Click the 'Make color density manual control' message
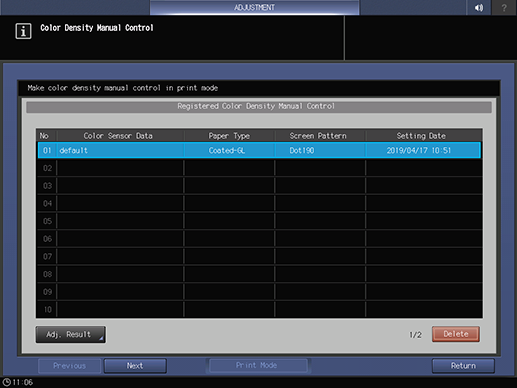The height and width of the screenshot is (388, 517). pos(123,88)
